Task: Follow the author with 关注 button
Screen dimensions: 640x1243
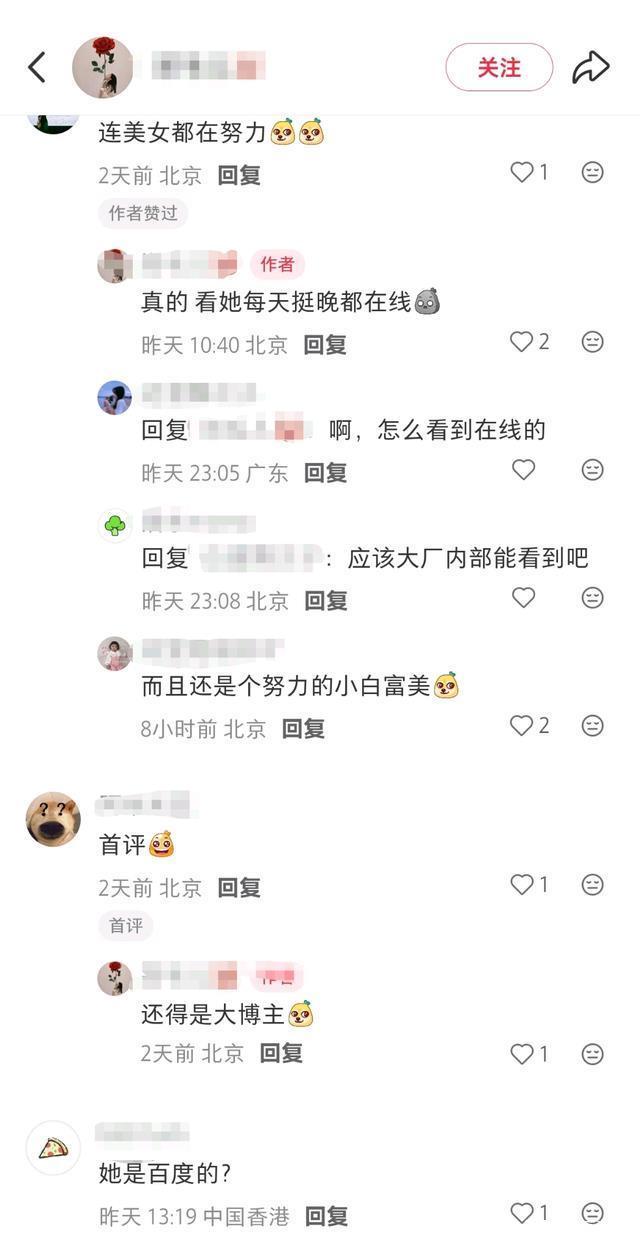Action: pos(499,67)
